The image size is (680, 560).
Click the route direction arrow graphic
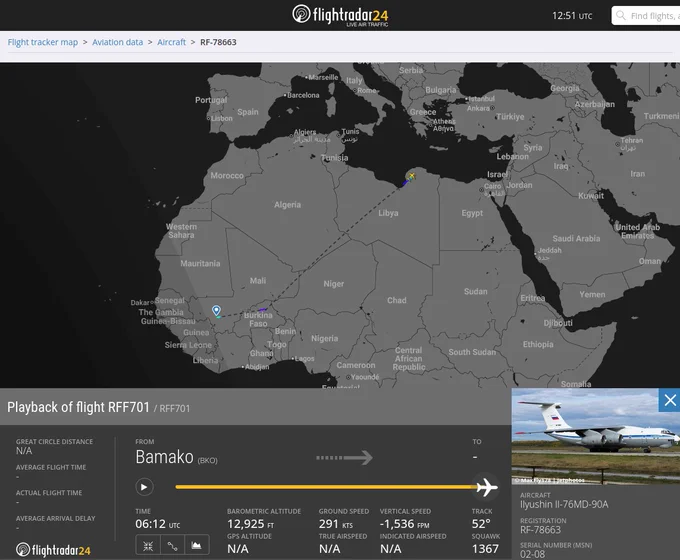(x=344, y=457)
